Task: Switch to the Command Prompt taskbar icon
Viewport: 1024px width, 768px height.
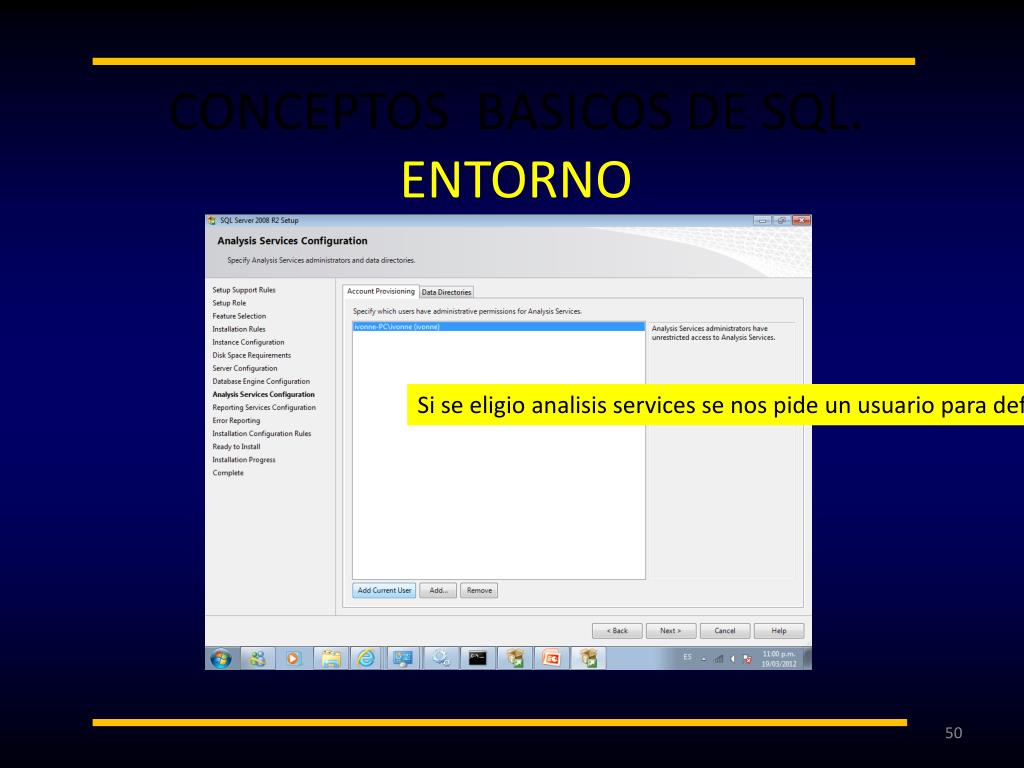Action: (x=477, y=658)
